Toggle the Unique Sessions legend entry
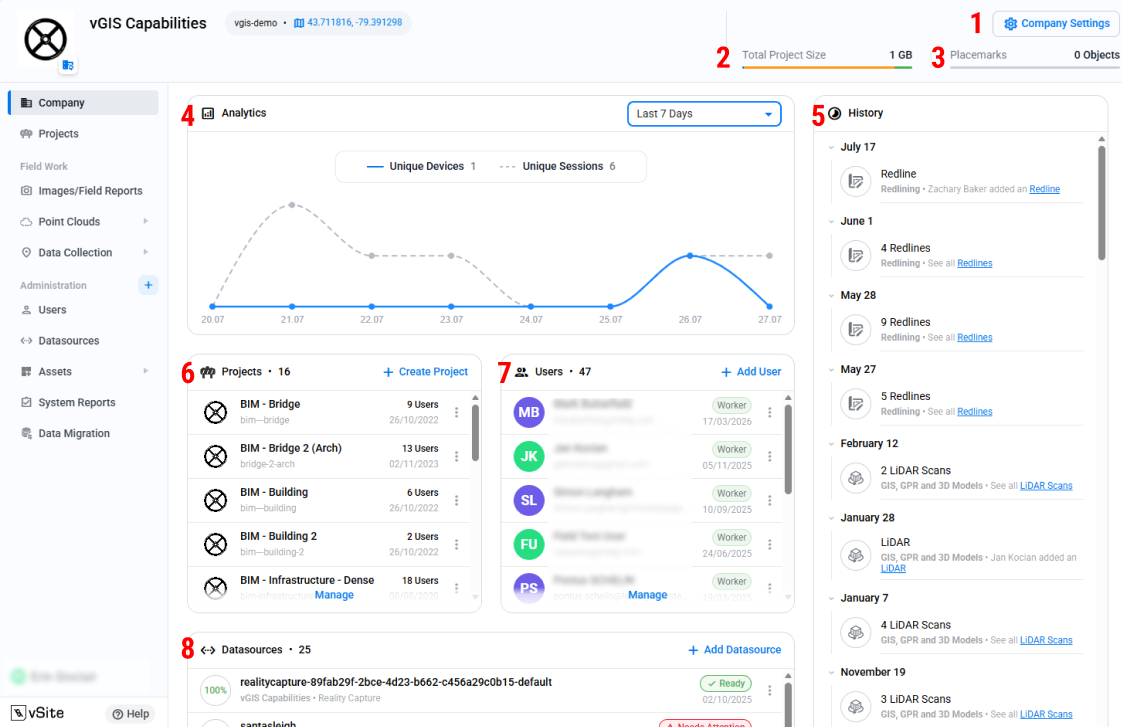The image size is (1122, 727). [x=557, y=166]
